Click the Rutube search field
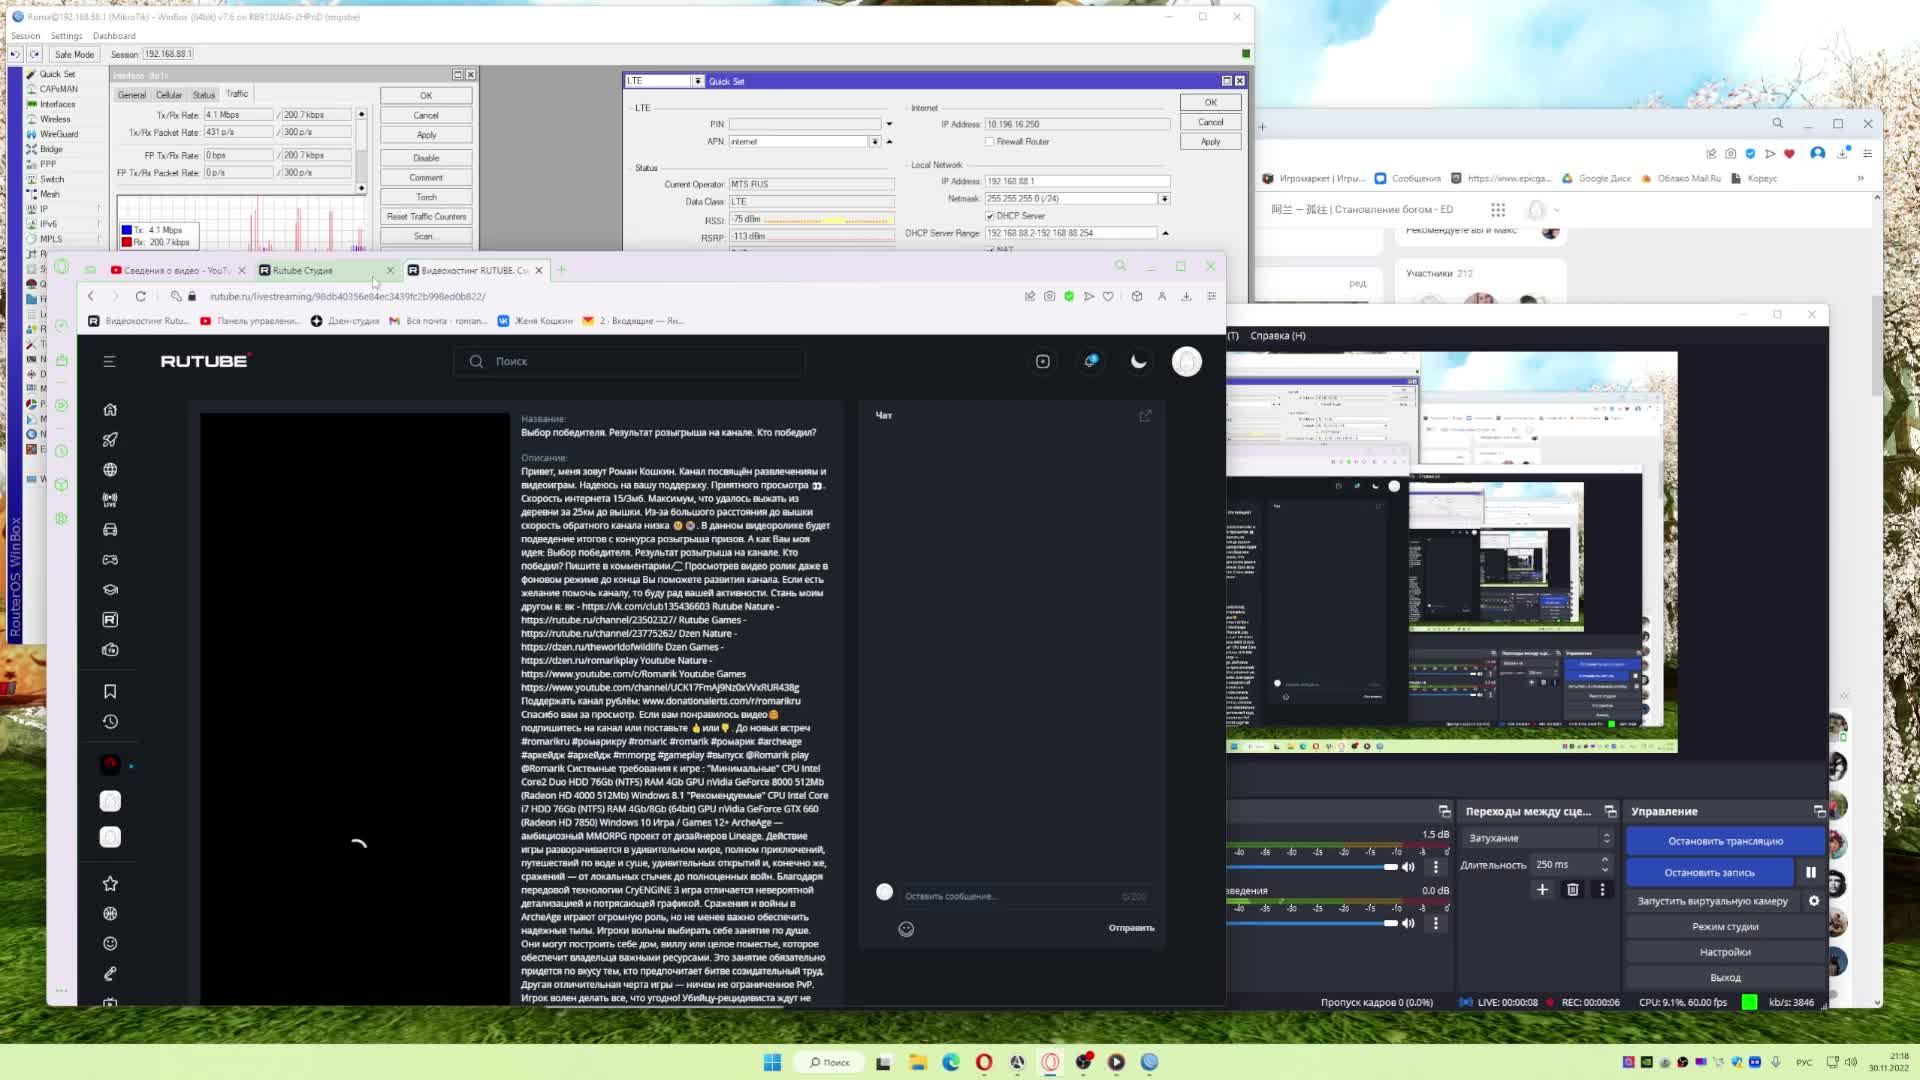Image resolution: width=1920 pixels, height=1080 pixels. point(630,361)
